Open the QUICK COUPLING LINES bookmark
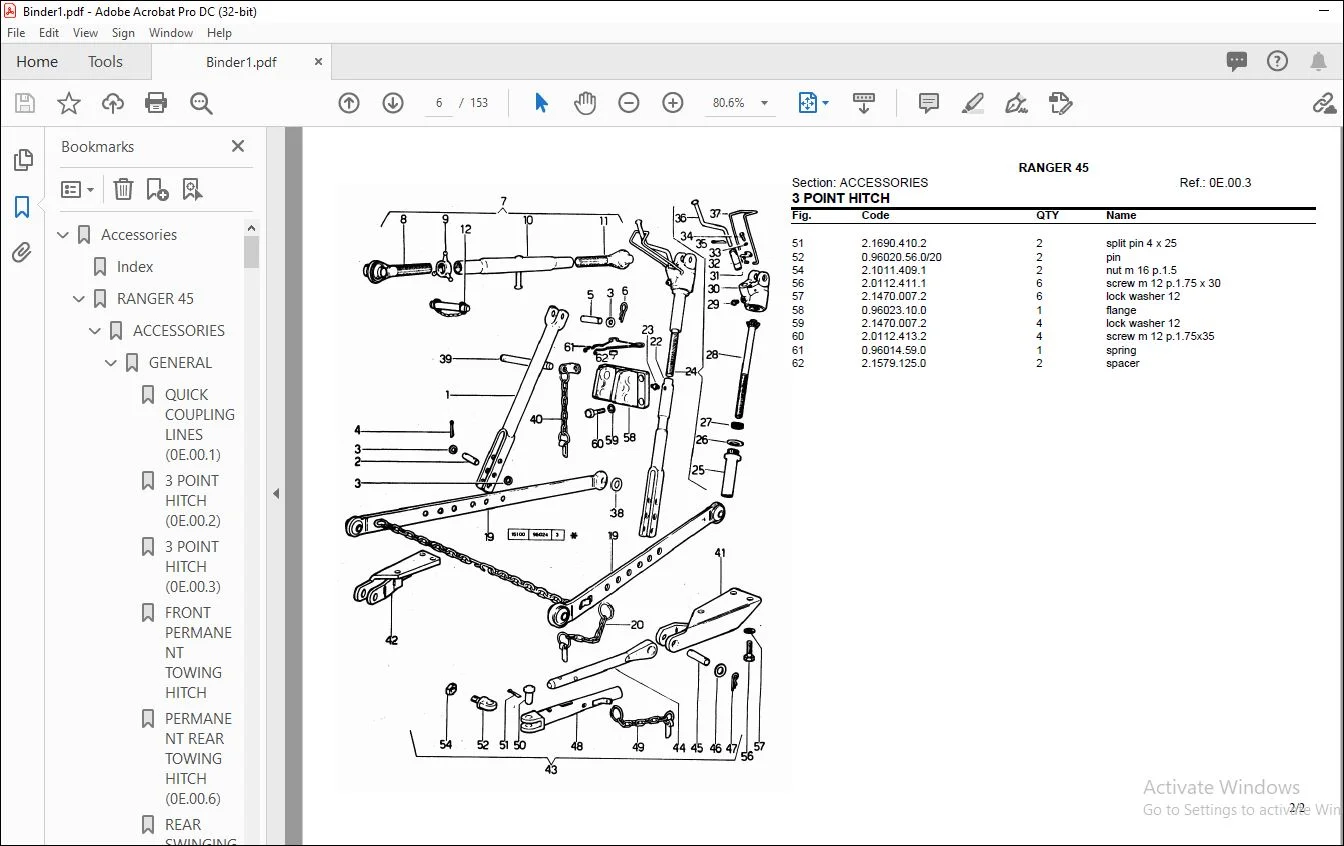This screenshot has width=1344, height=846. [x=200, y=425]
